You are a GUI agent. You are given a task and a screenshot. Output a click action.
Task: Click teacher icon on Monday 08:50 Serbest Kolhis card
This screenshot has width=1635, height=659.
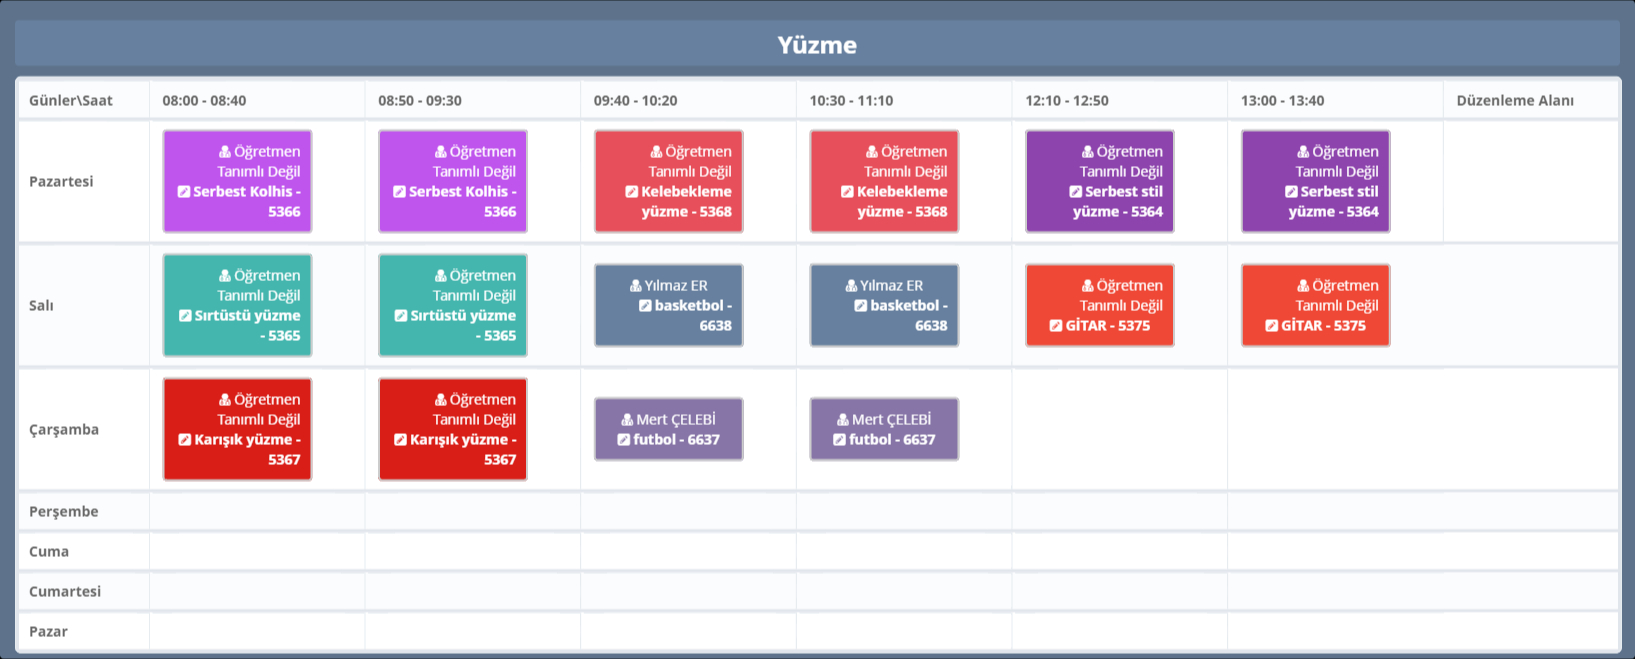pyautogui.click(x=440, y=152)
